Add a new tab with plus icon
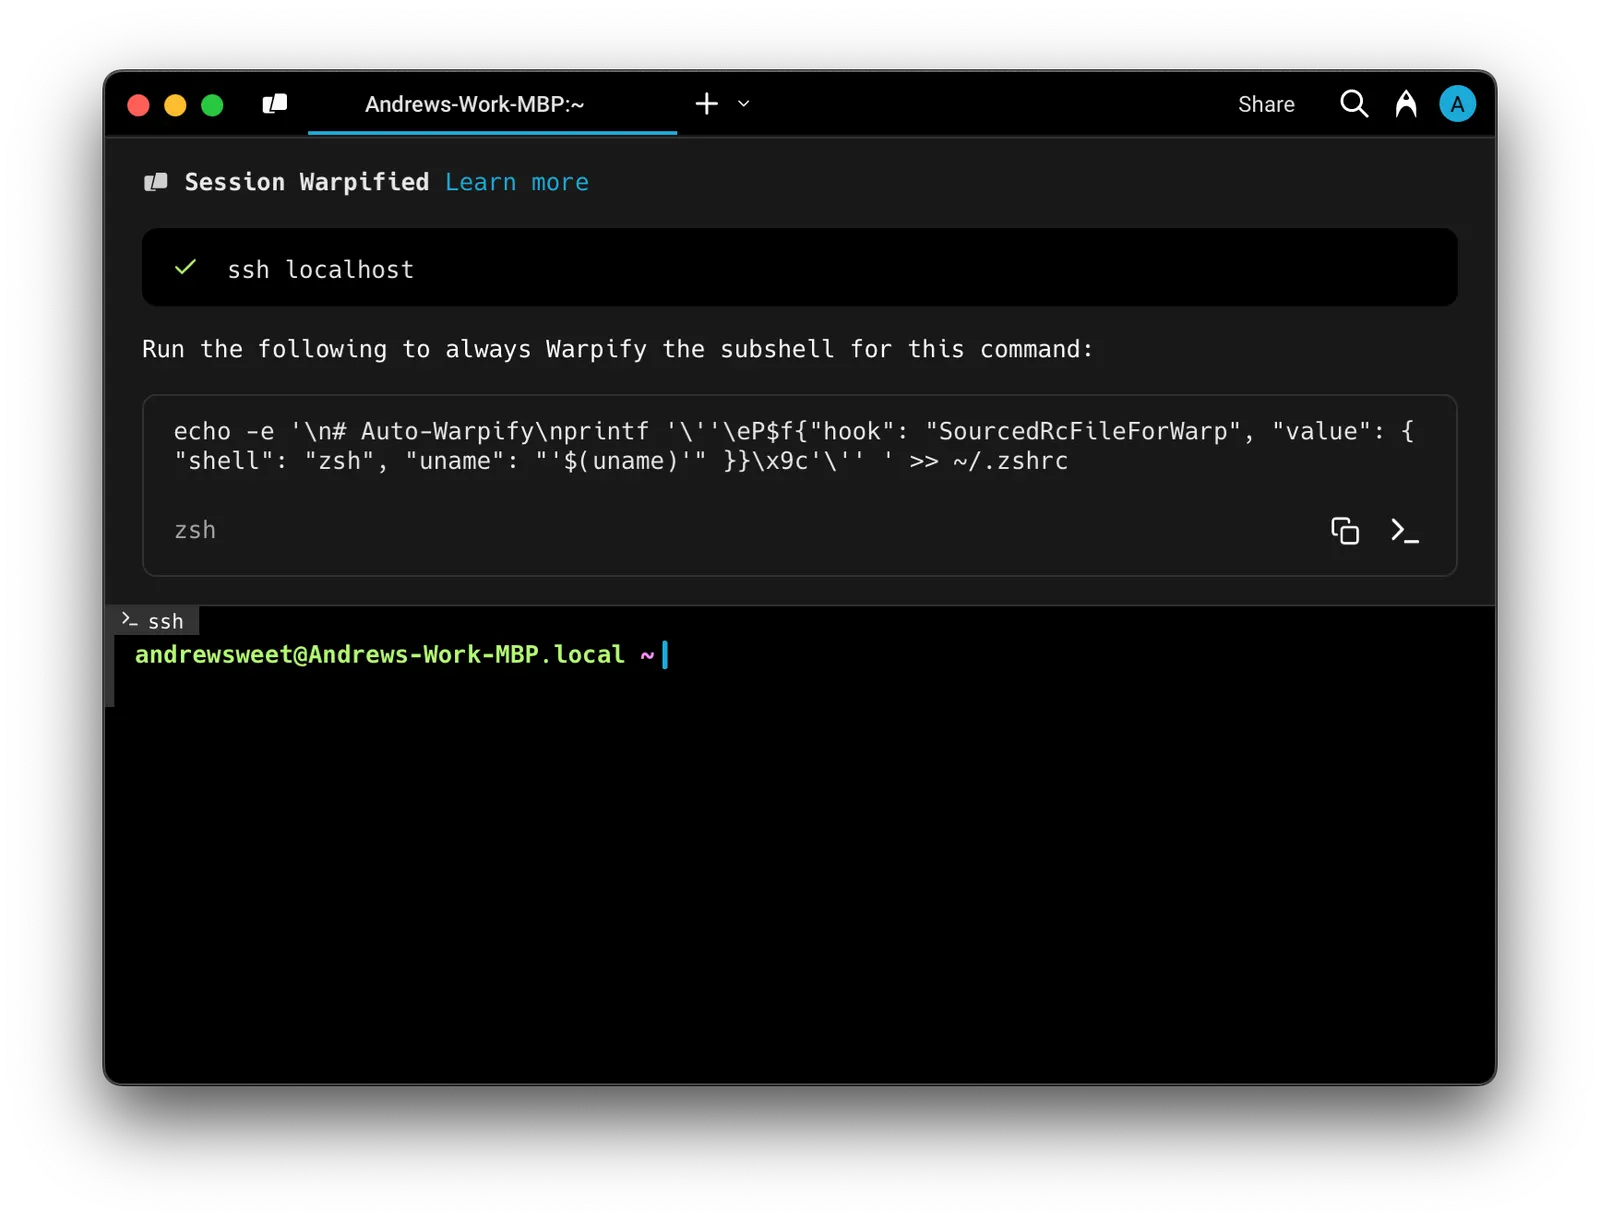 click(707, 103)
